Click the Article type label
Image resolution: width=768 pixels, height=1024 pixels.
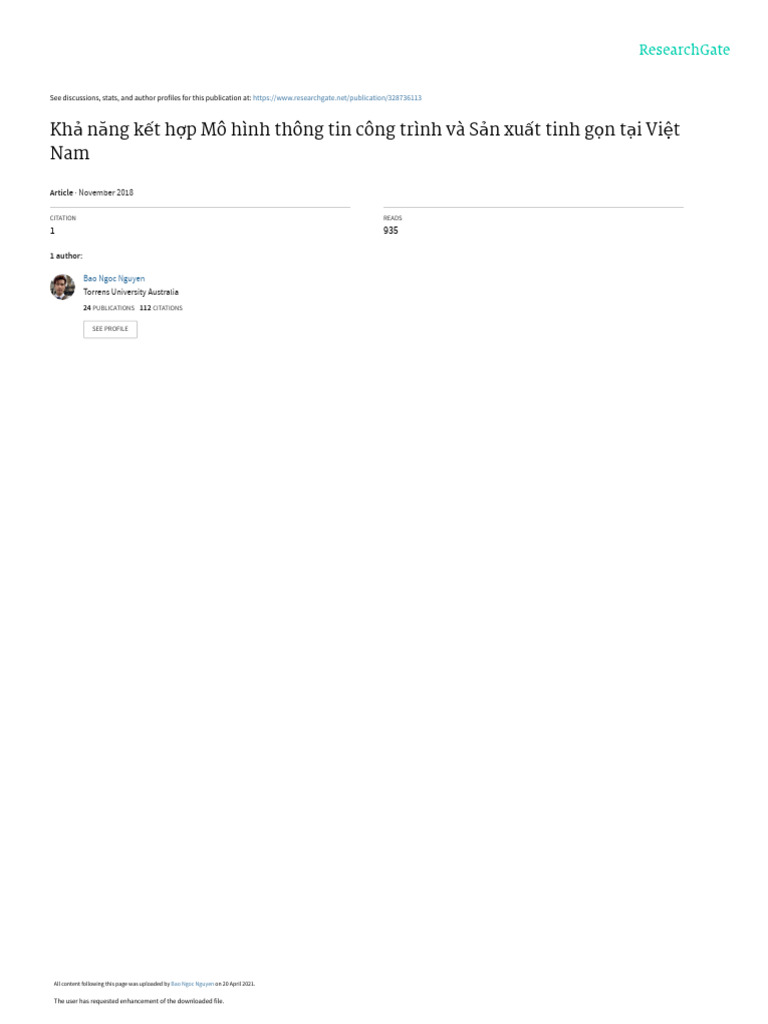pyautogui.click(x=61, y=193)
